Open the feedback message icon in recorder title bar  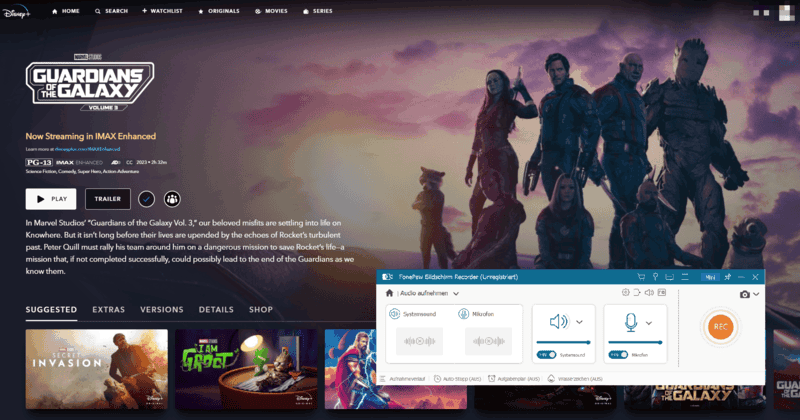[x=669, y=277]
